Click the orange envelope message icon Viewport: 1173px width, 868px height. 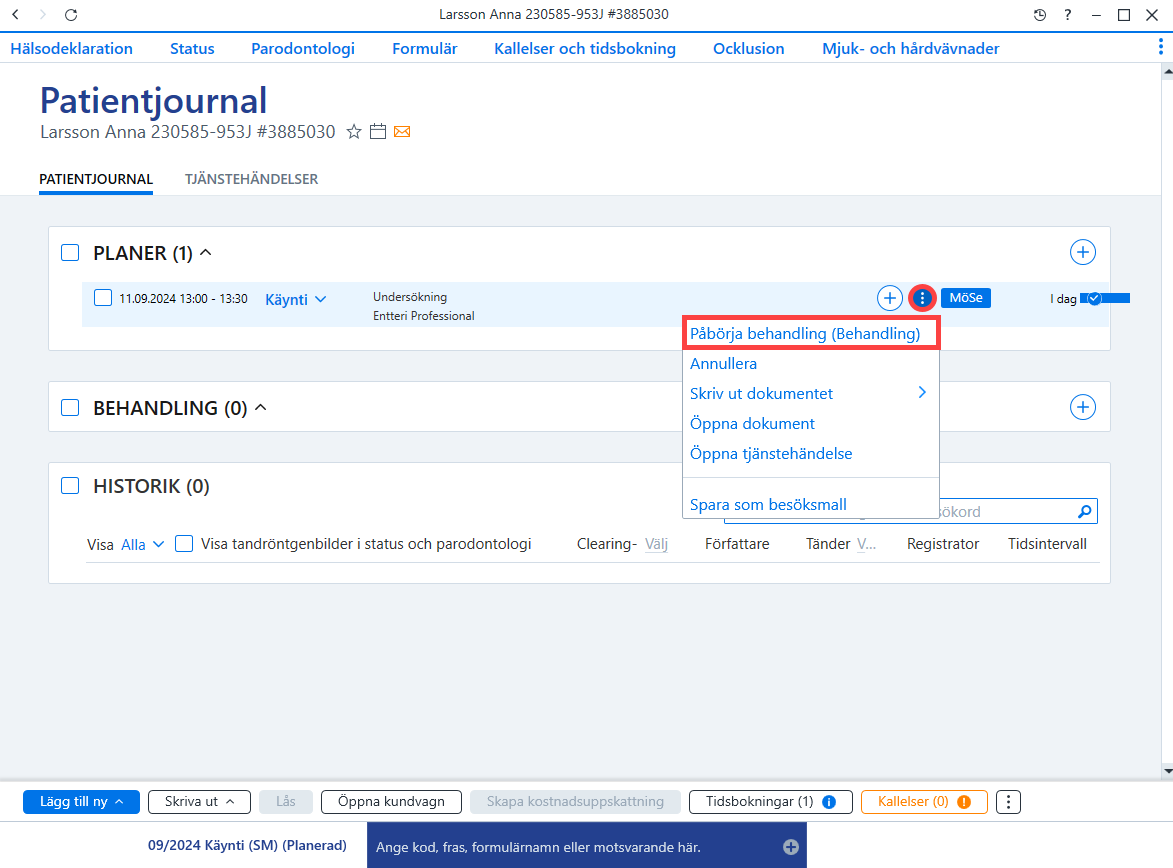(x=402, y=132)
